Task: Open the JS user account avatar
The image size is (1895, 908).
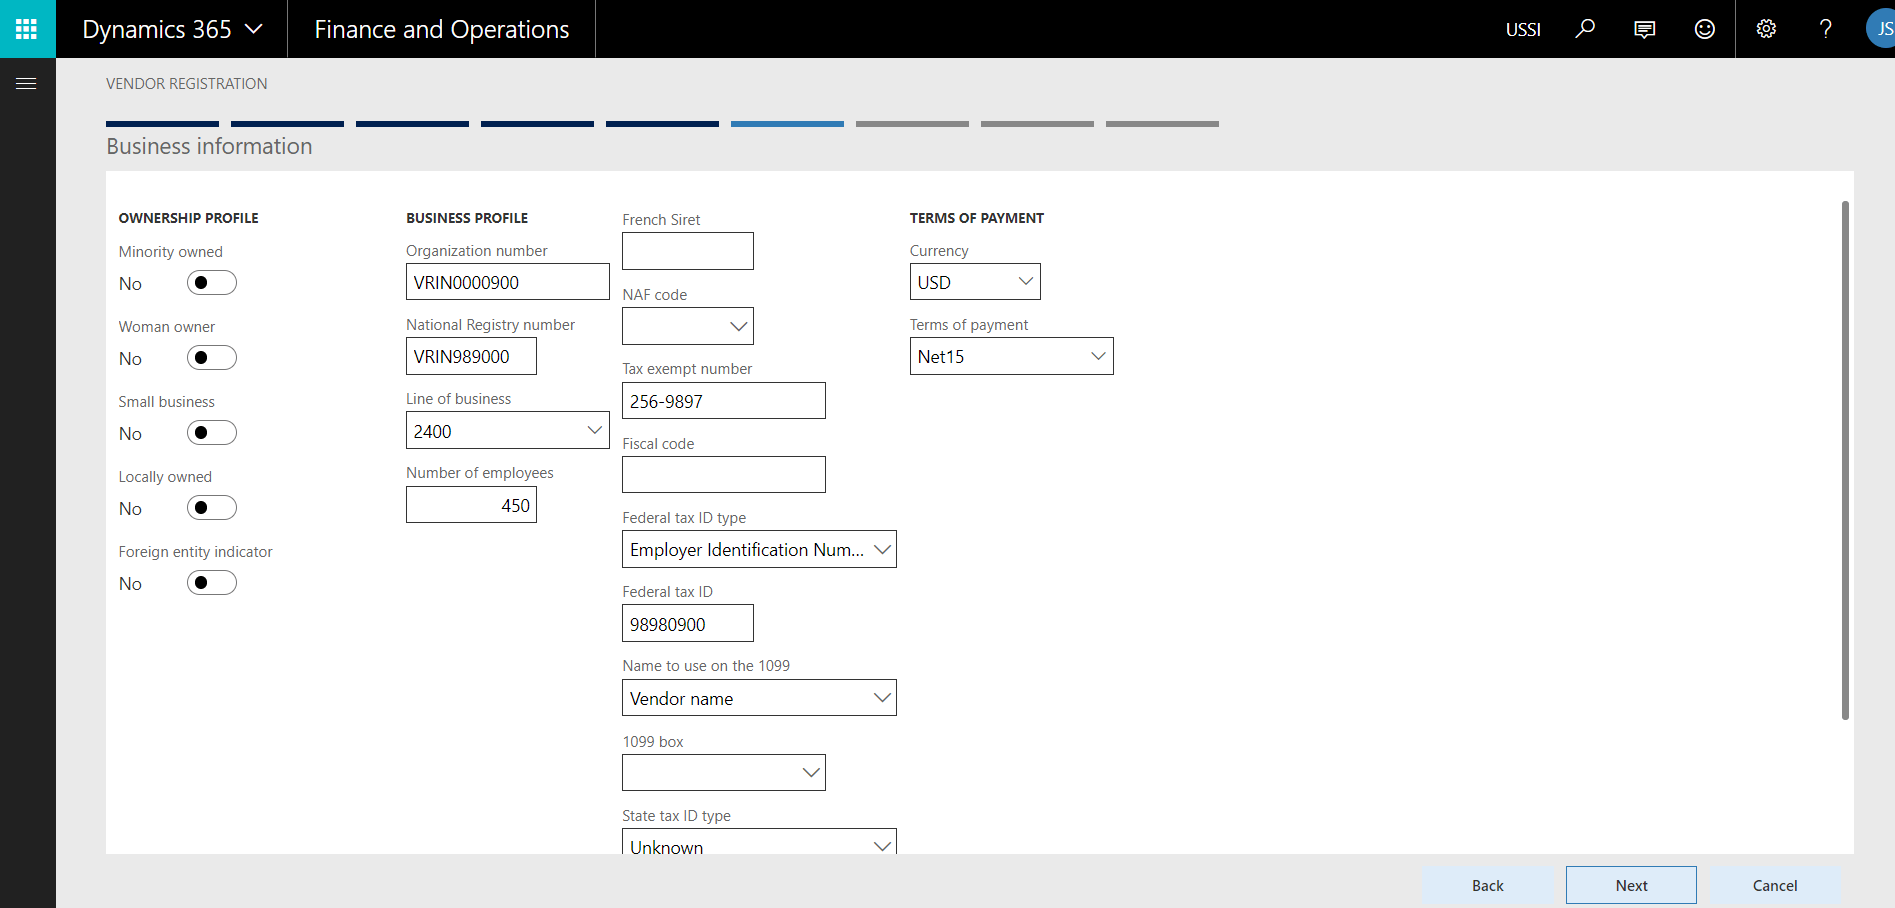Action: pyautogui.click(x=1882, y=28)
